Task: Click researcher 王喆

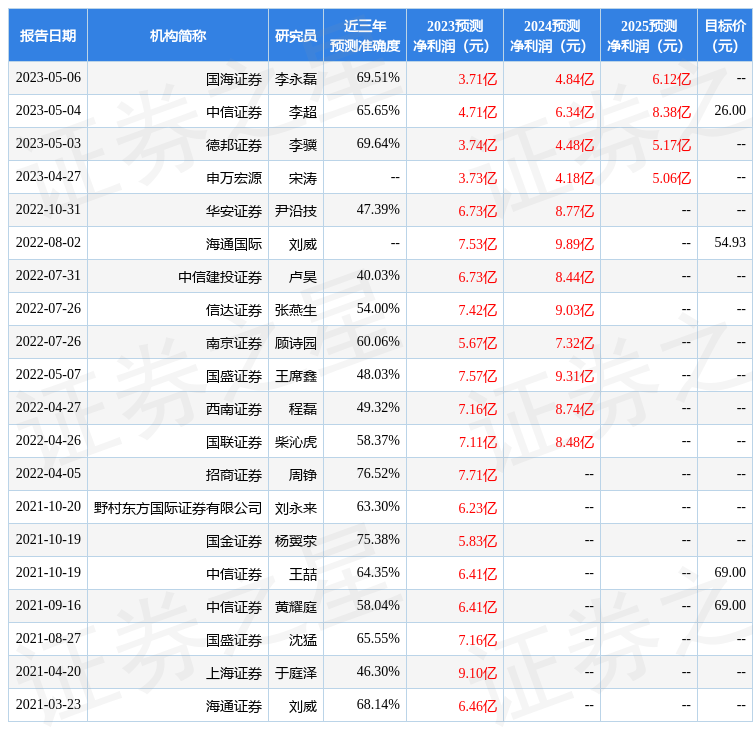Action: [303, 574]
